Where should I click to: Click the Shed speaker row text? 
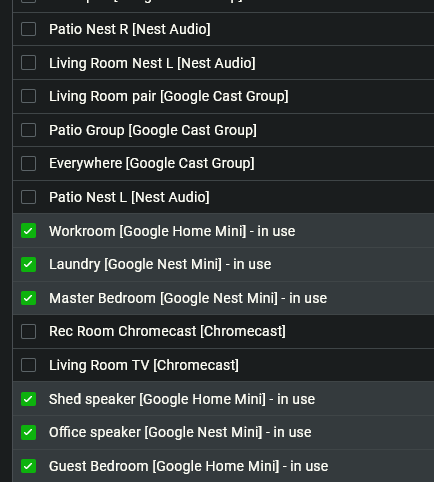[182, 399]
